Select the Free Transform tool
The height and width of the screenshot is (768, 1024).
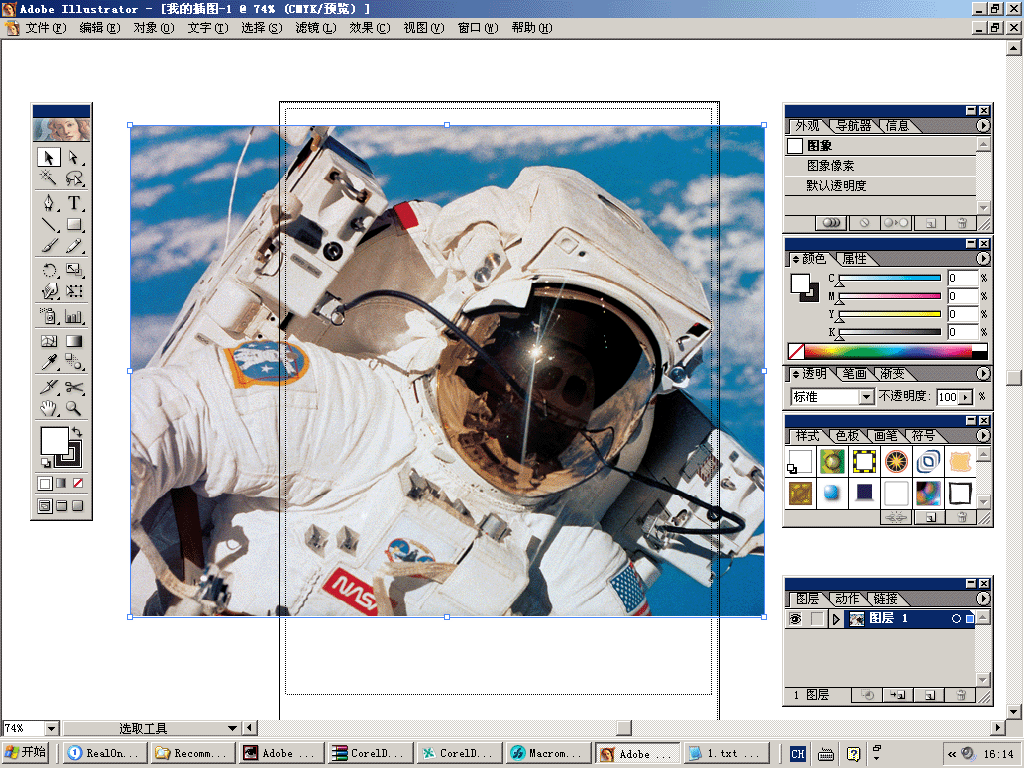pyautogui.click(x=74, y=291)
